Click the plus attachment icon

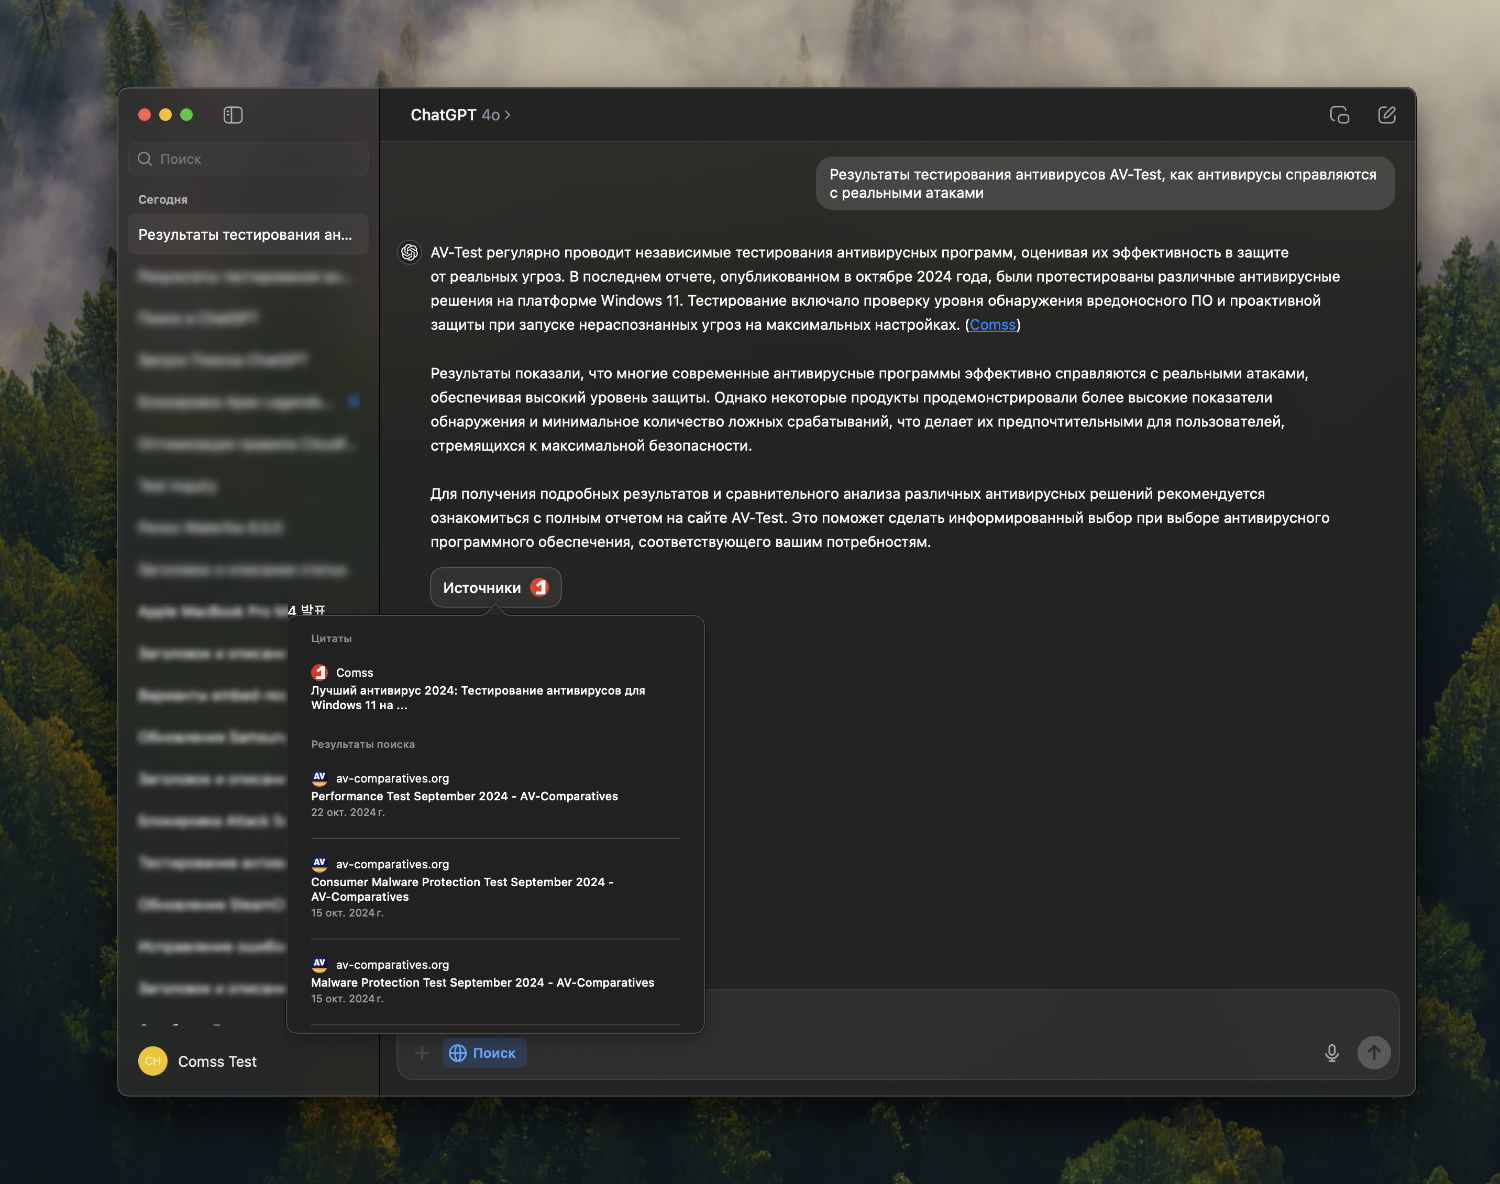click(x=422, y=1053)
